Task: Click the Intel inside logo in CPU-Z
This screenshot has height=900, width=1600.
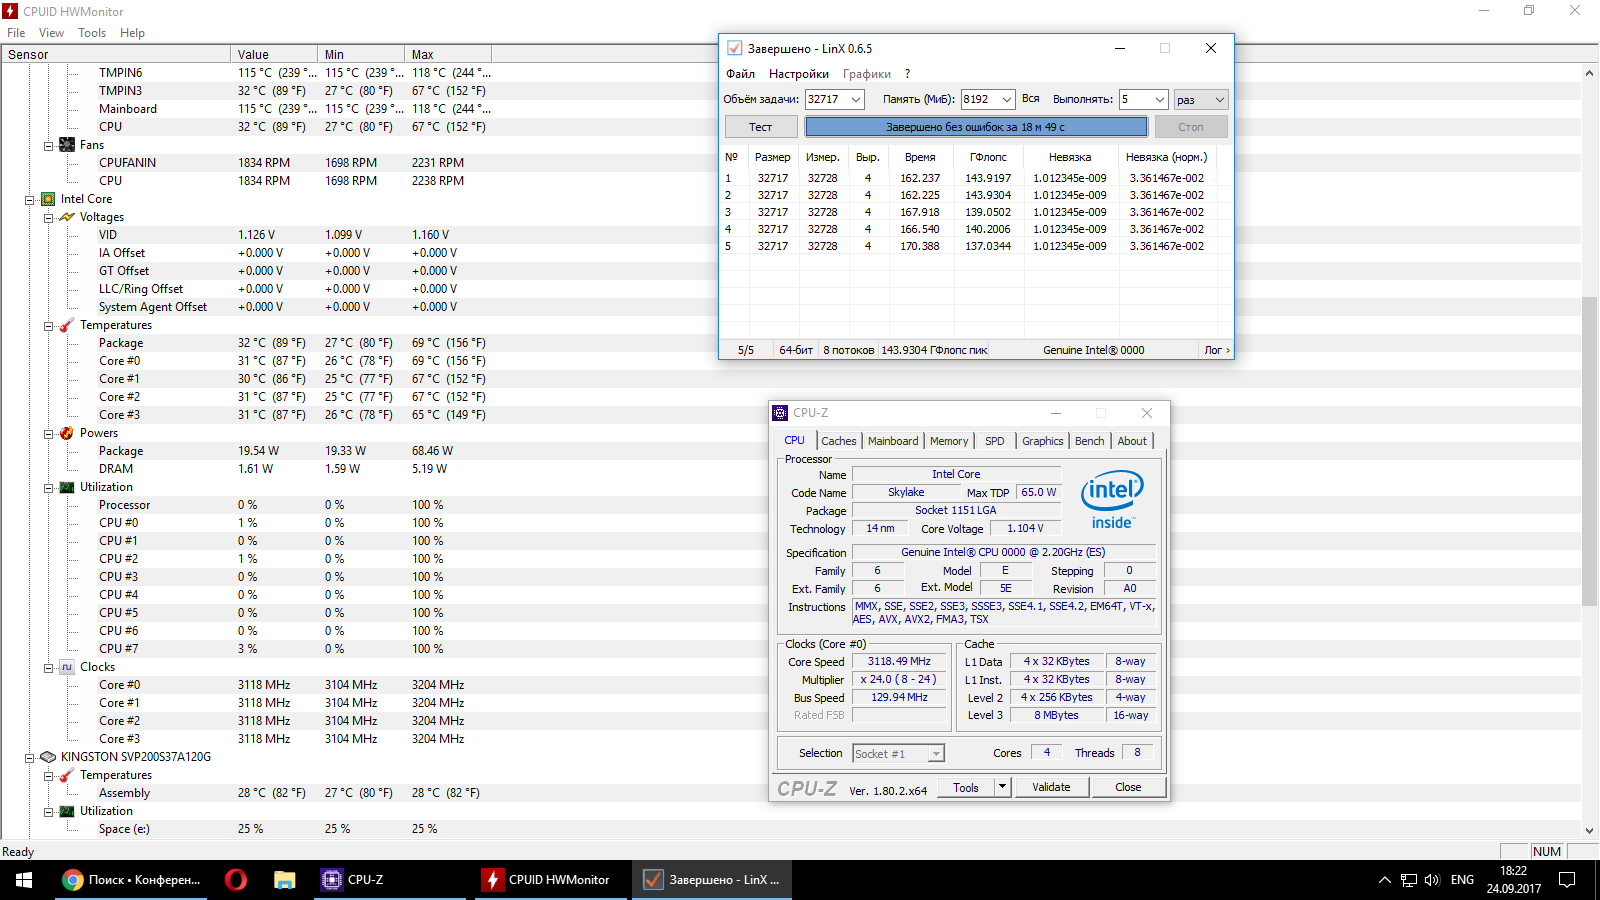Action: tap(1112, 501)
